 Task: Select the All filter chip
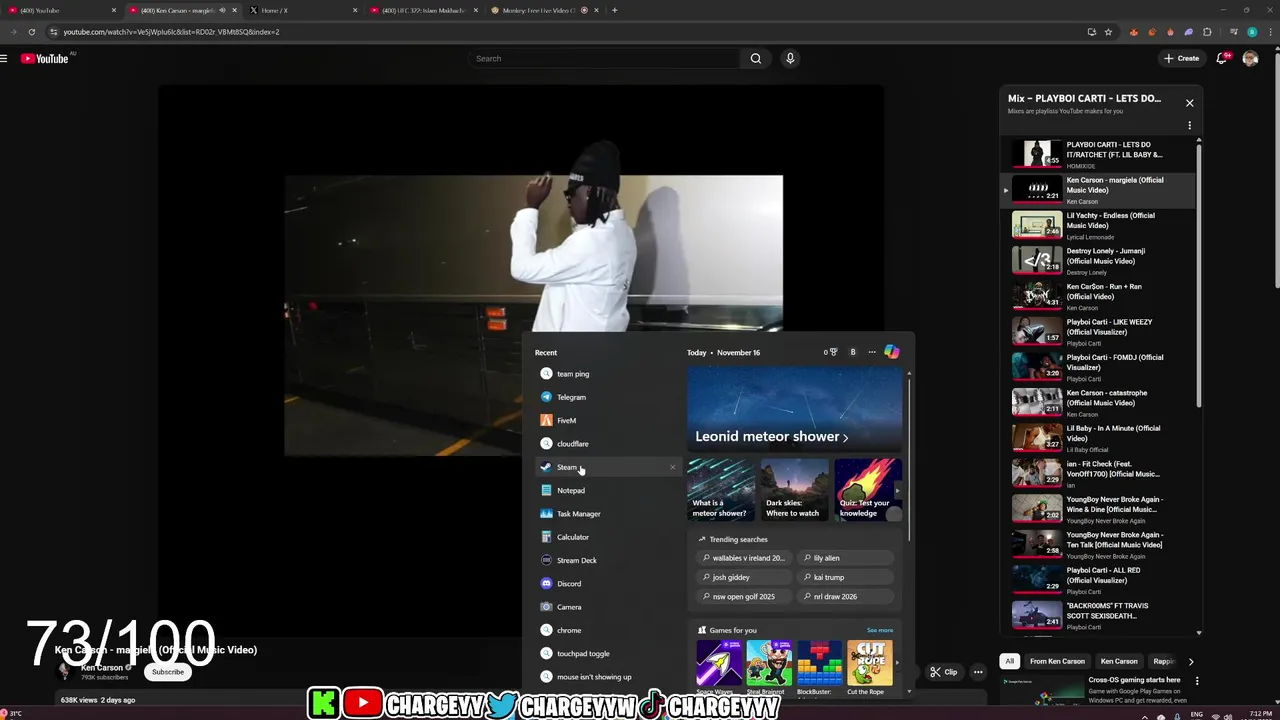coord(1010,661)
